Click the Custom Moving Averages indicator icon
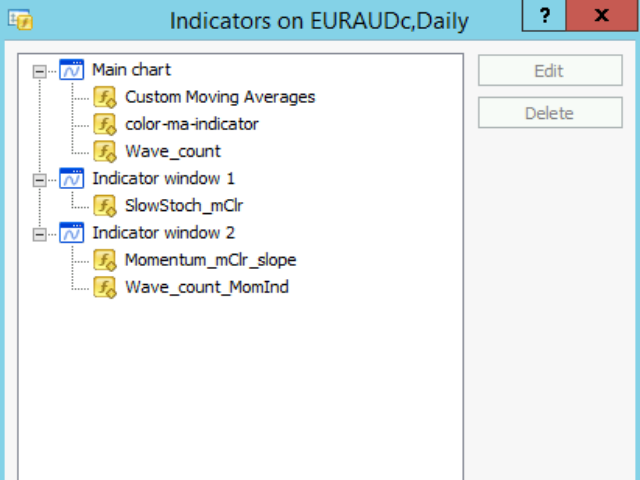Viewport: 640px width, 480px height. coord(105,97)
